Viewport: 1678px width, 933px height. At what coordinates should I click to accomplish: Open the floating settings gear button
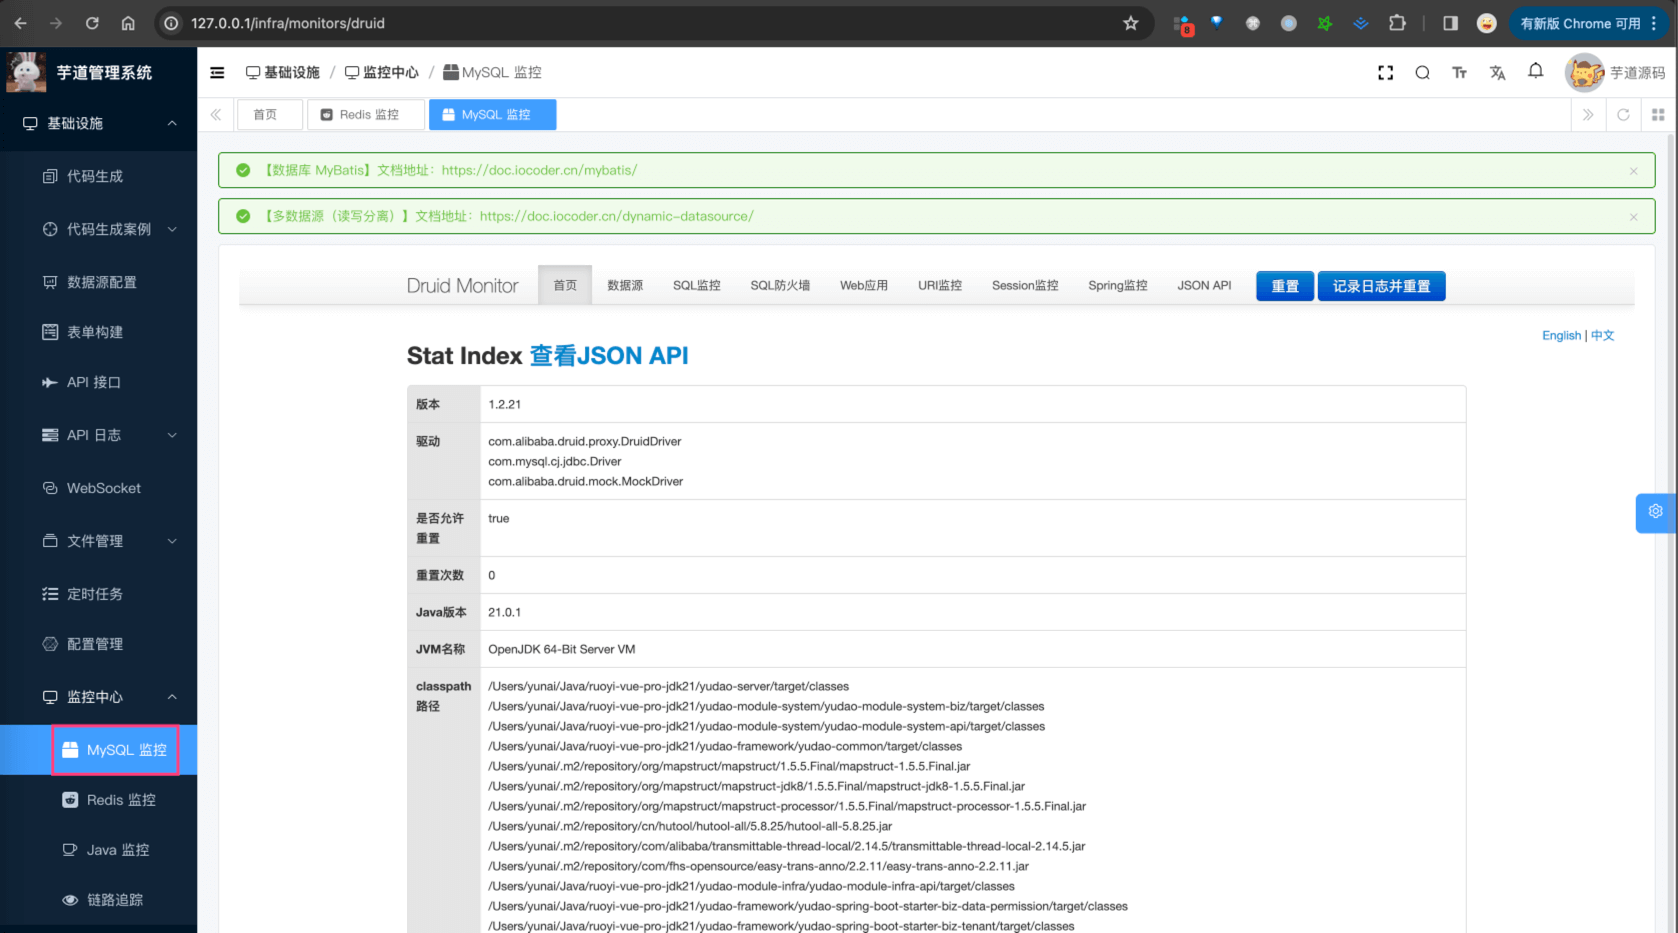[1655, 512]
